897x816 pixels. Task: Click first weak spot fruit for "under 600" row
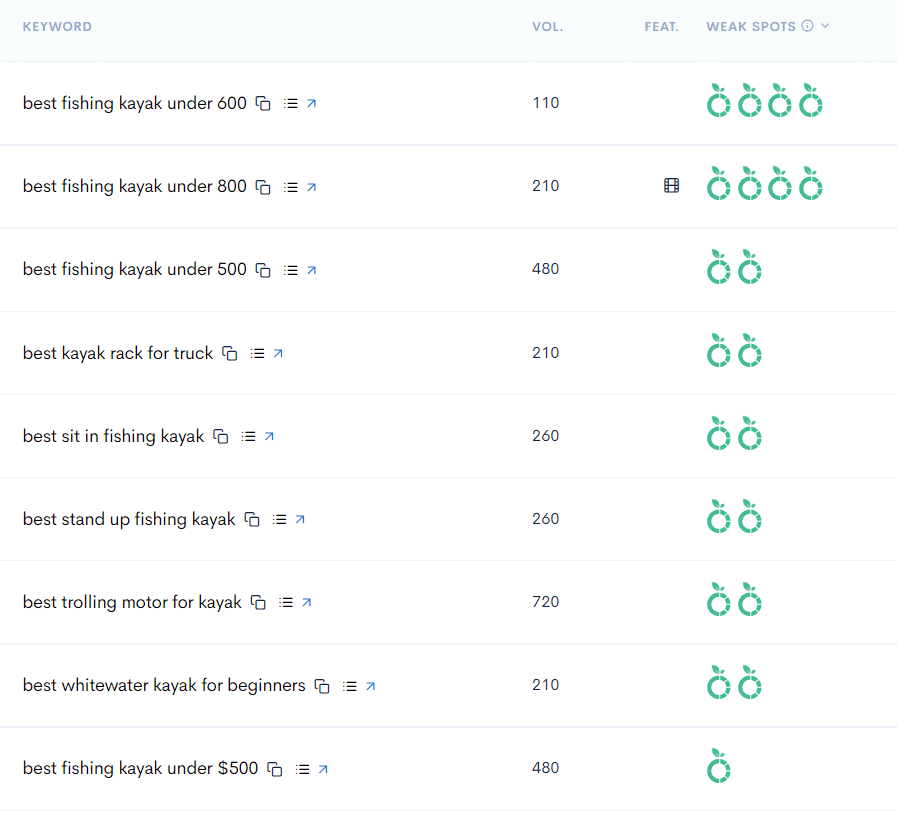pyautogui.click(x=718, y=101)
